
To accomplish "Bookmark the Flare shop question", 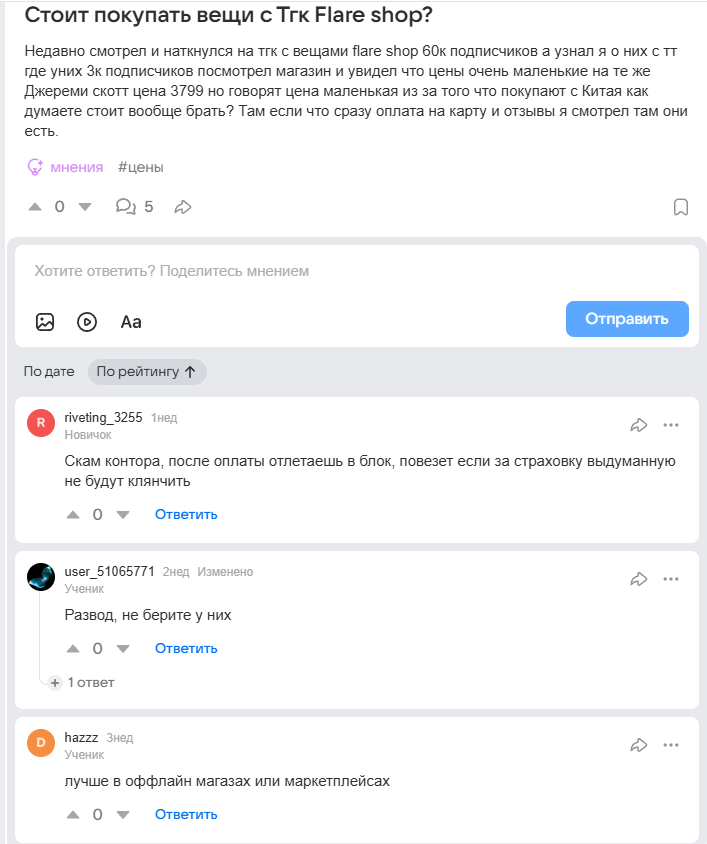I will coord(680,207).
